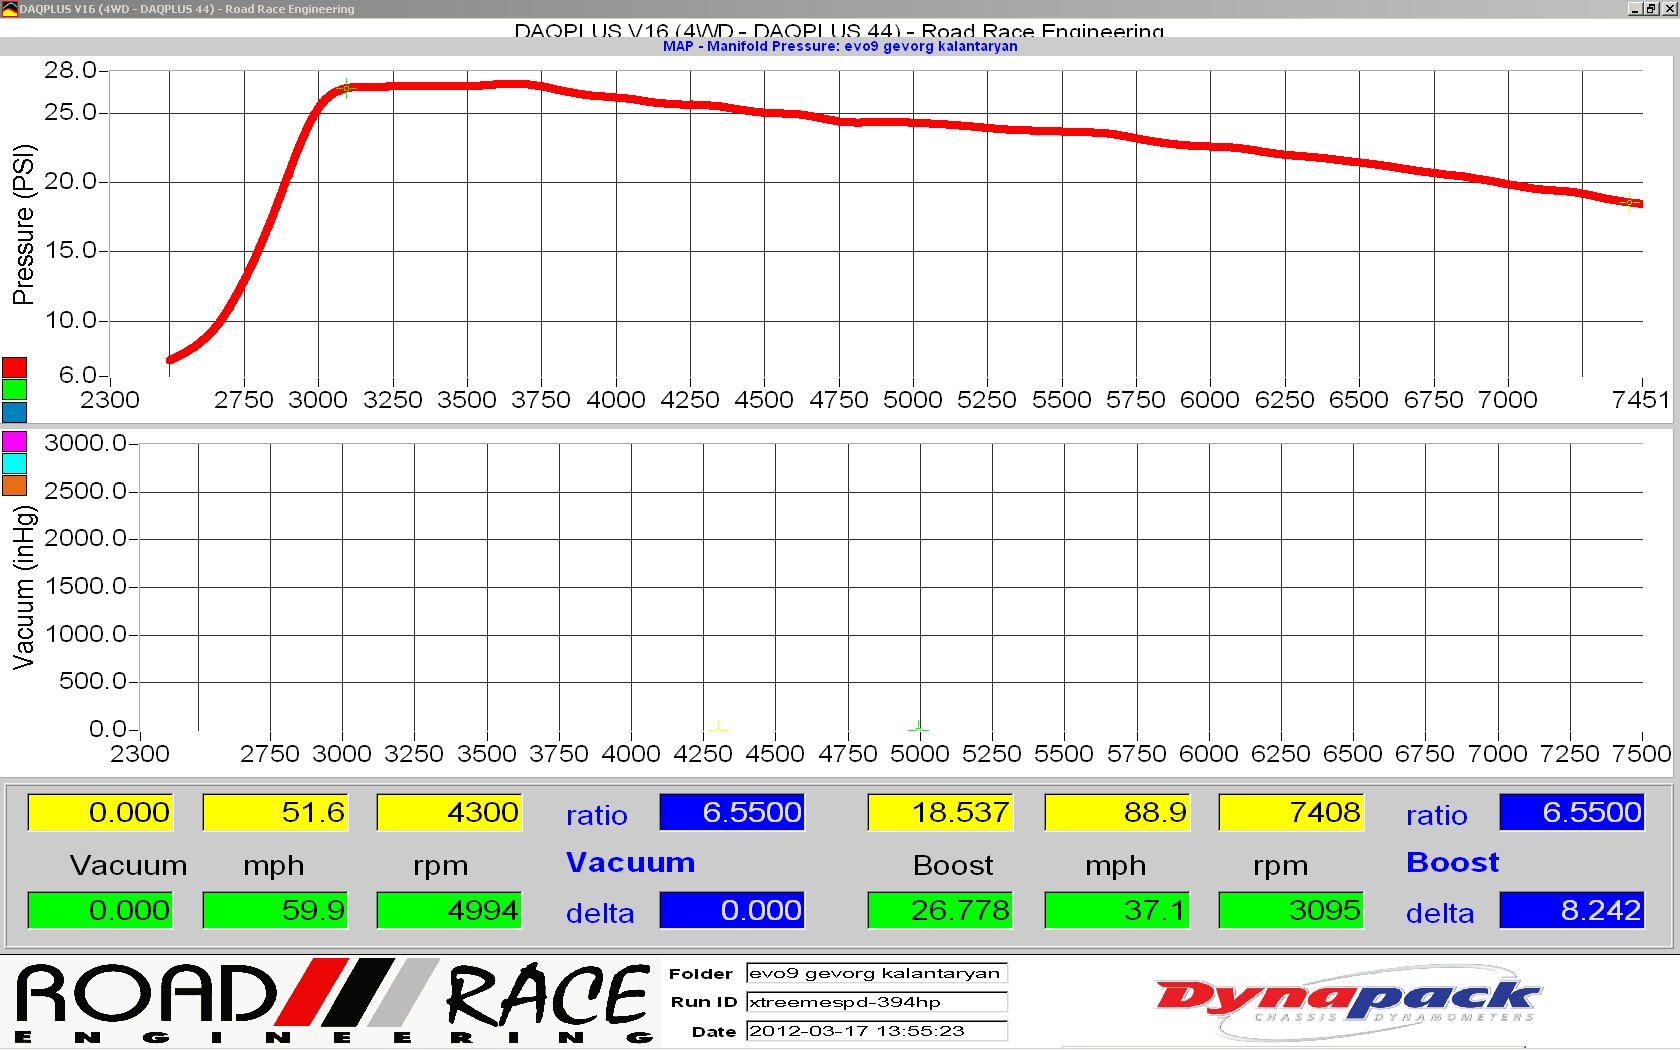
Task: Click the 7500 rpm label on vacuum chart
Action: 1642,754
